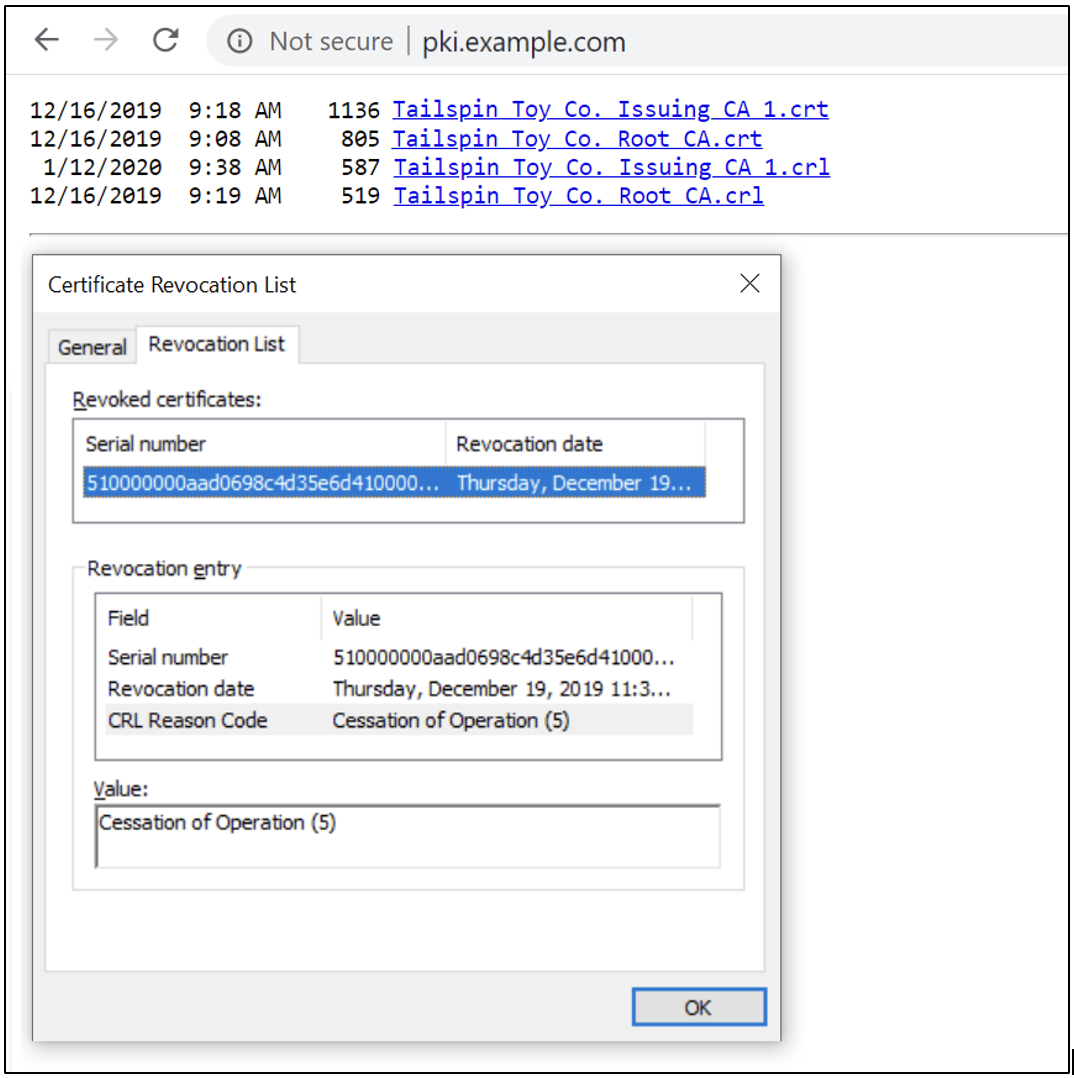Screen dimensions: 1074x1078
Task: Open Tailspin Toy Co. Root CA.crl link
Action: [578, 196]
